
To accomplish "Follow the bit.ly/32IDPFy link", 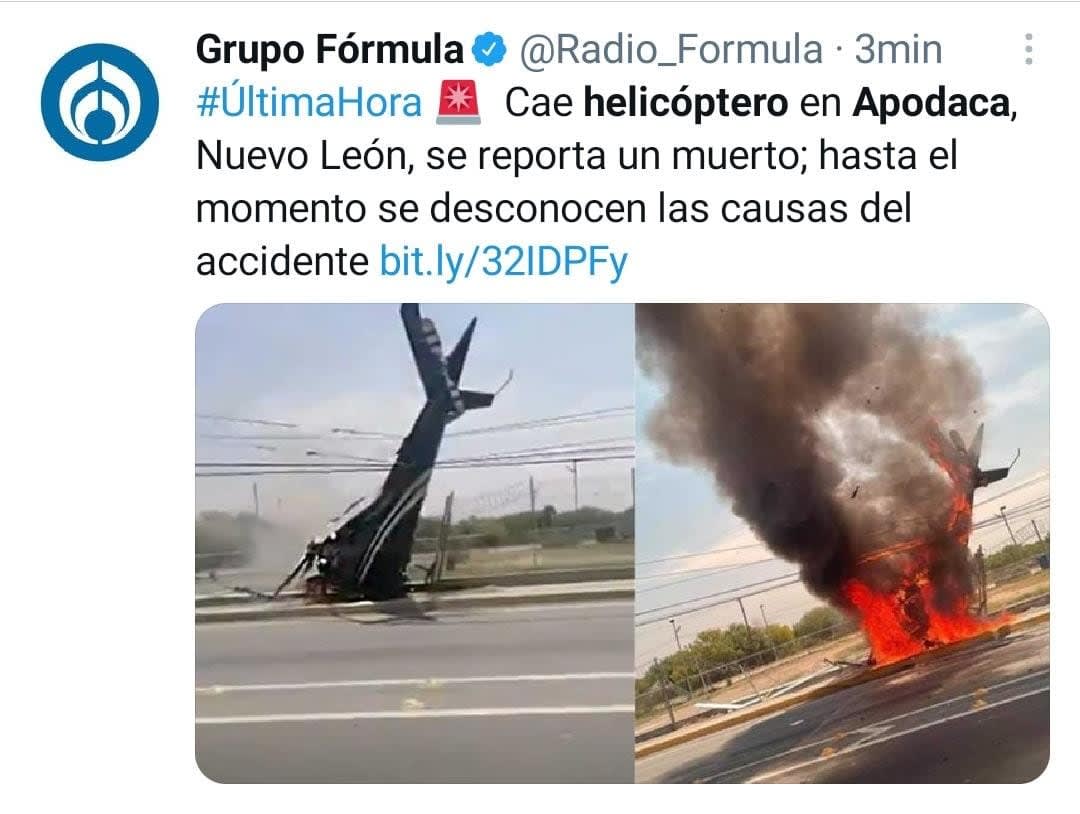I will pos(503,262).
